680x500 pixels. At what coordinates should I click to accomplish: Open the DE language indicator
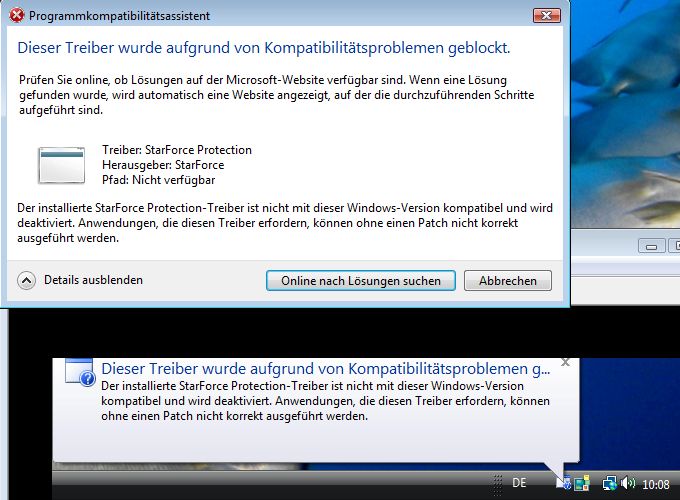pos(519,483)
